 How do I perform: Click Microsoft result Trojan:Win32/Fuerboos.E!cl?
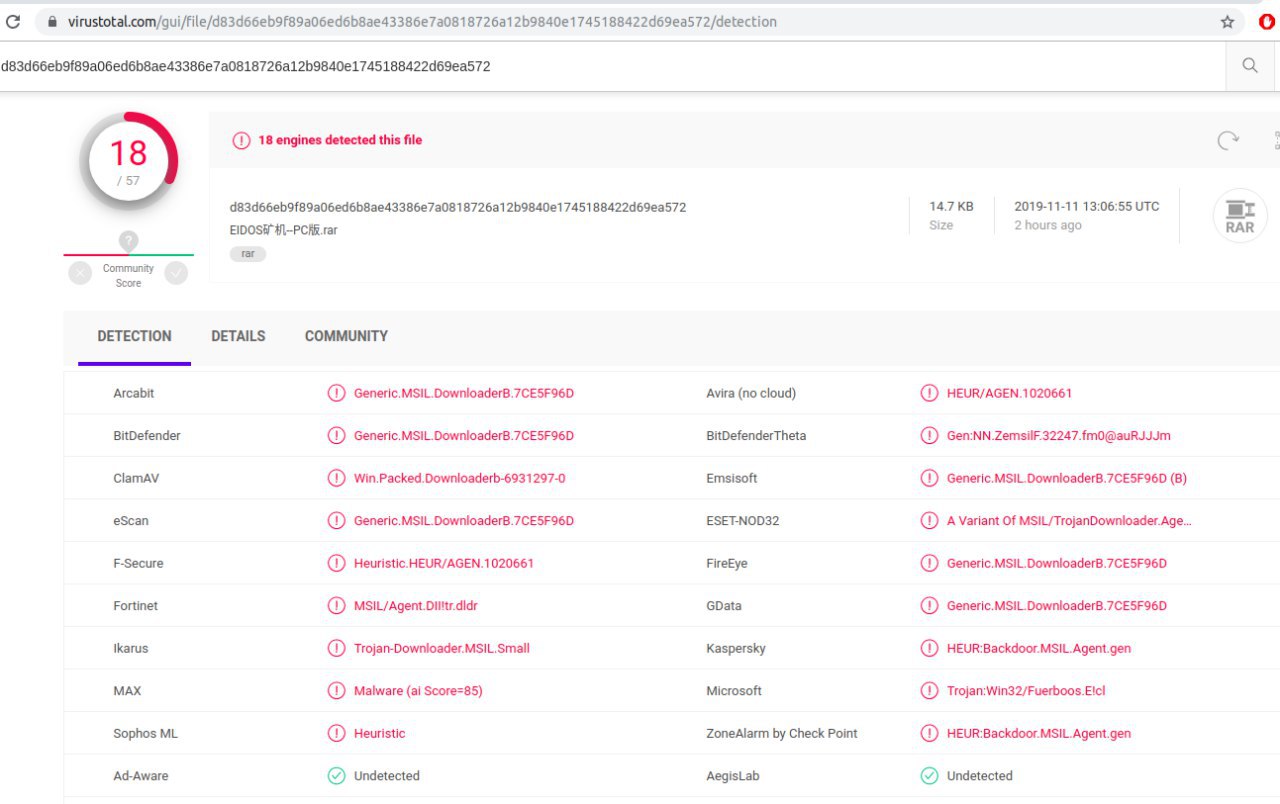[1026, 691]
